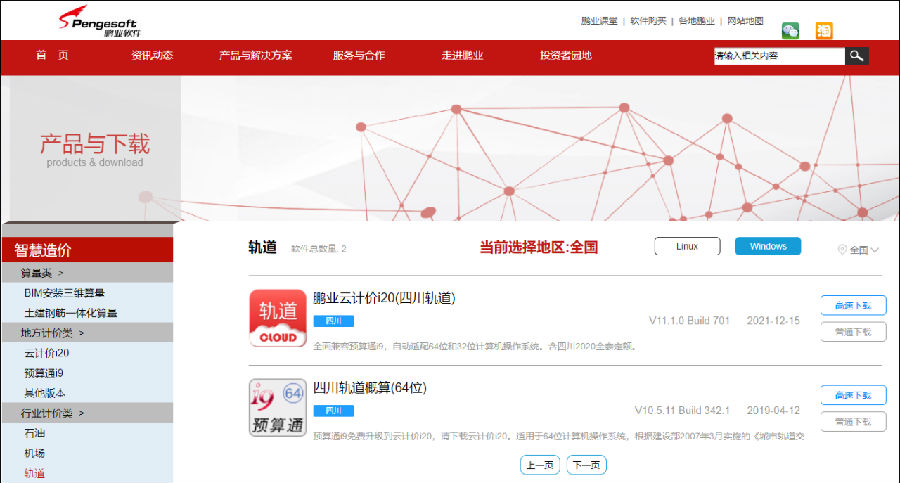Focus the search keyword input box
Viewport: 900px width, 483px height.
(x=778, y=56)
